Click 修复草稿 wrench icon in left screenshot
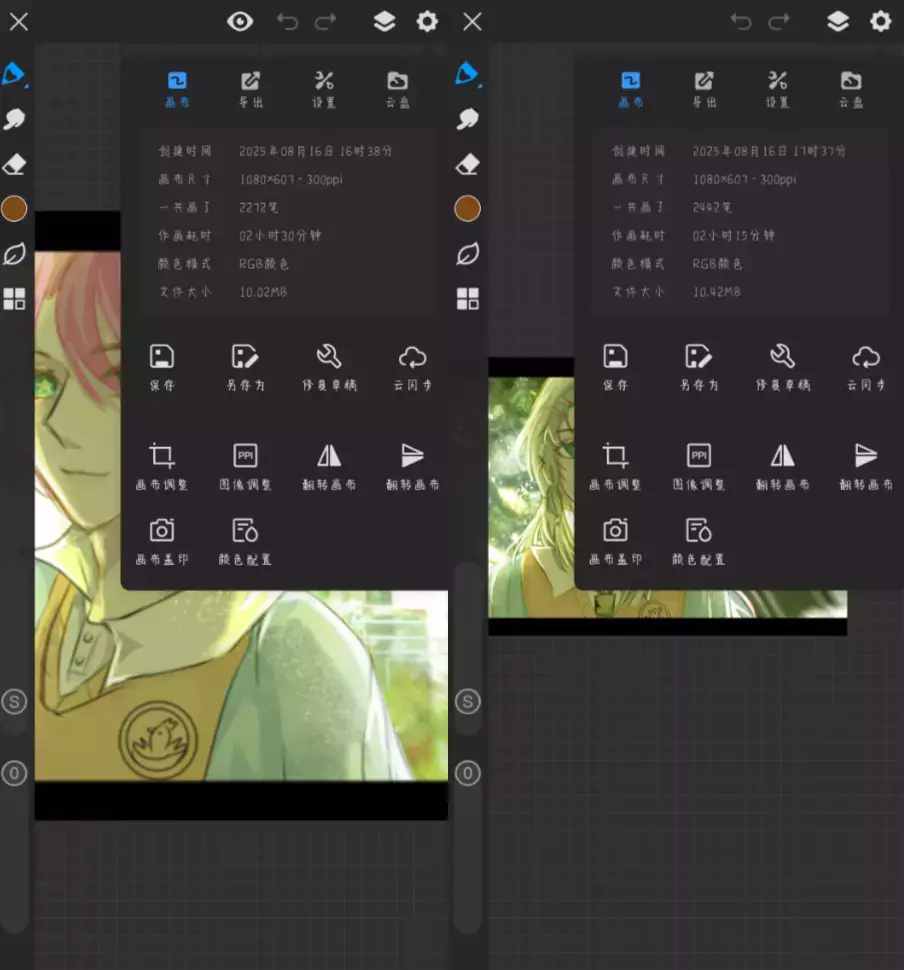This screenshot has width=904, height=970. pyautogui.click(x=329, y=368)
